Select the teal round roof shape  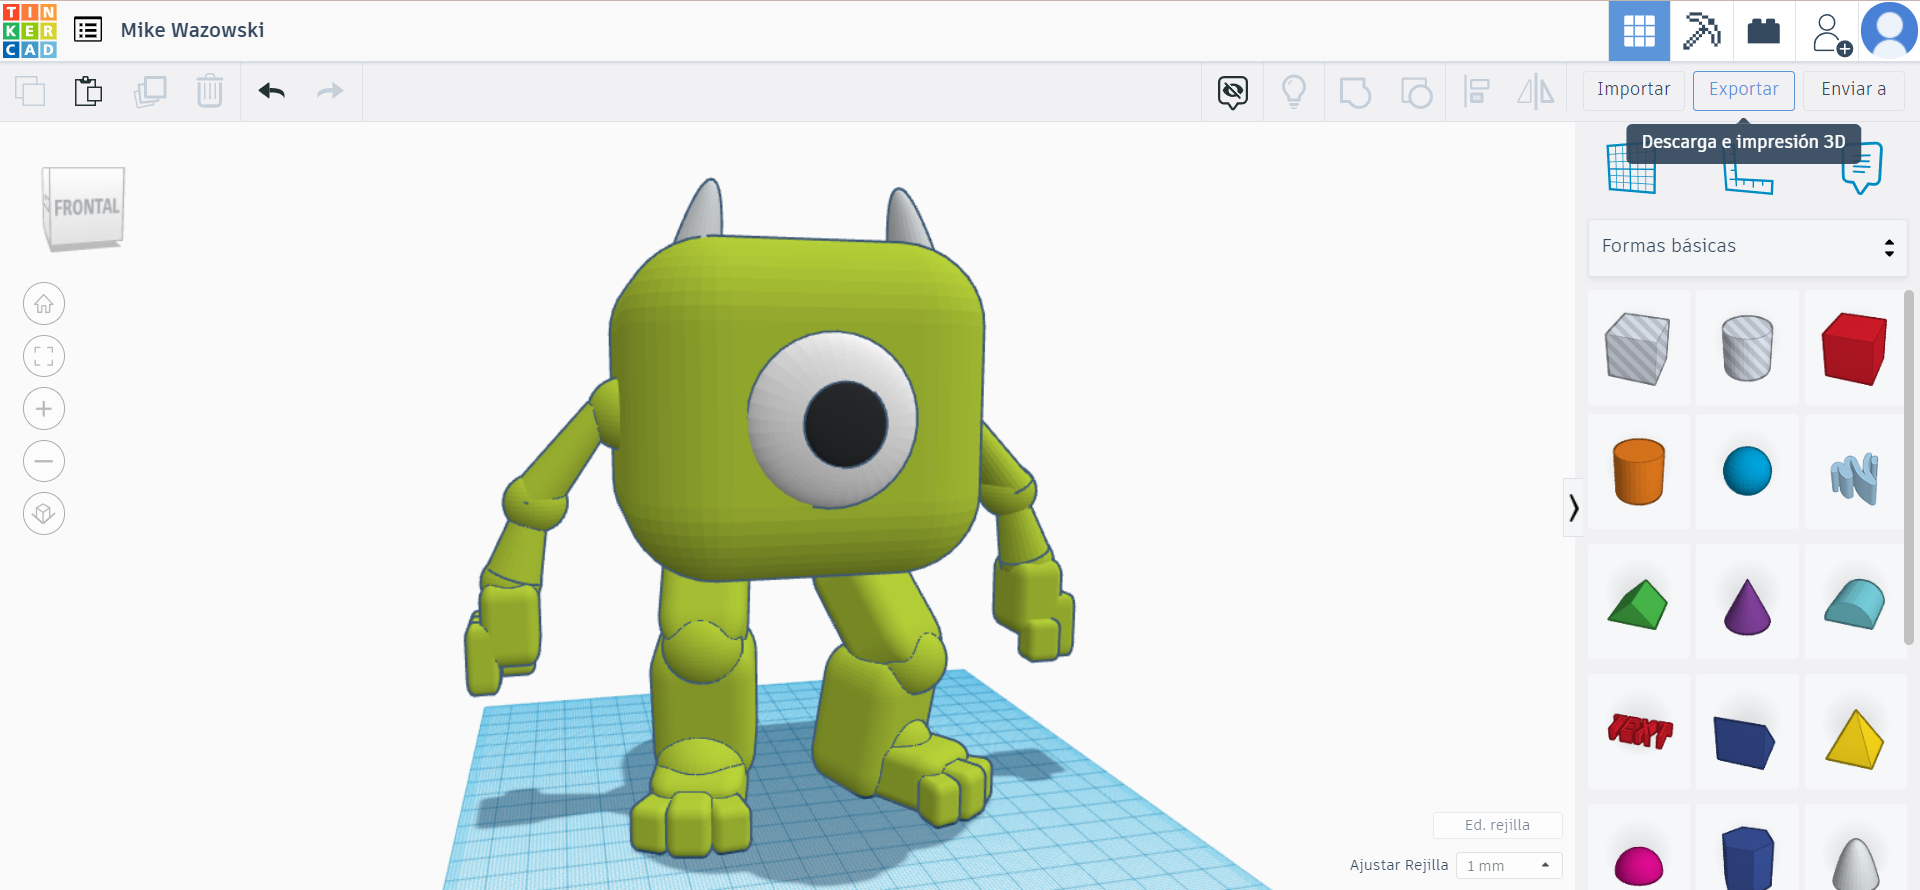[1855, 603]
